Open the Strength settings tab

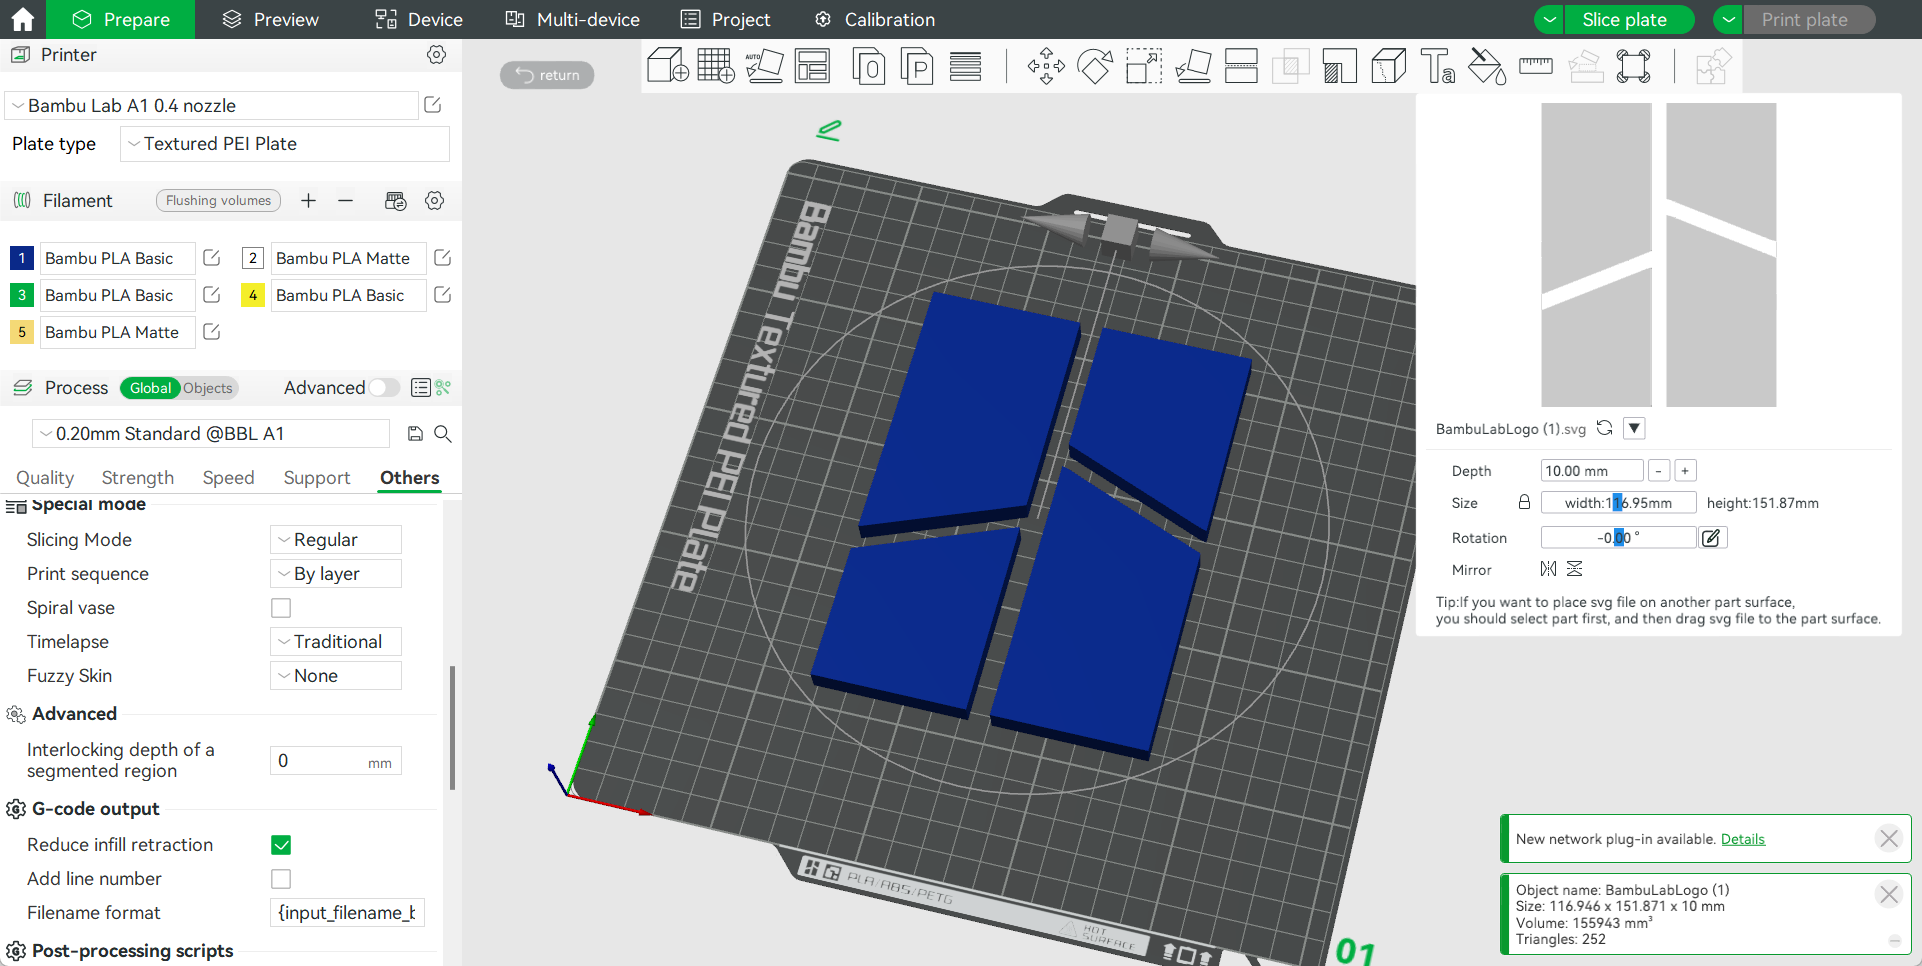pos(138,478)
